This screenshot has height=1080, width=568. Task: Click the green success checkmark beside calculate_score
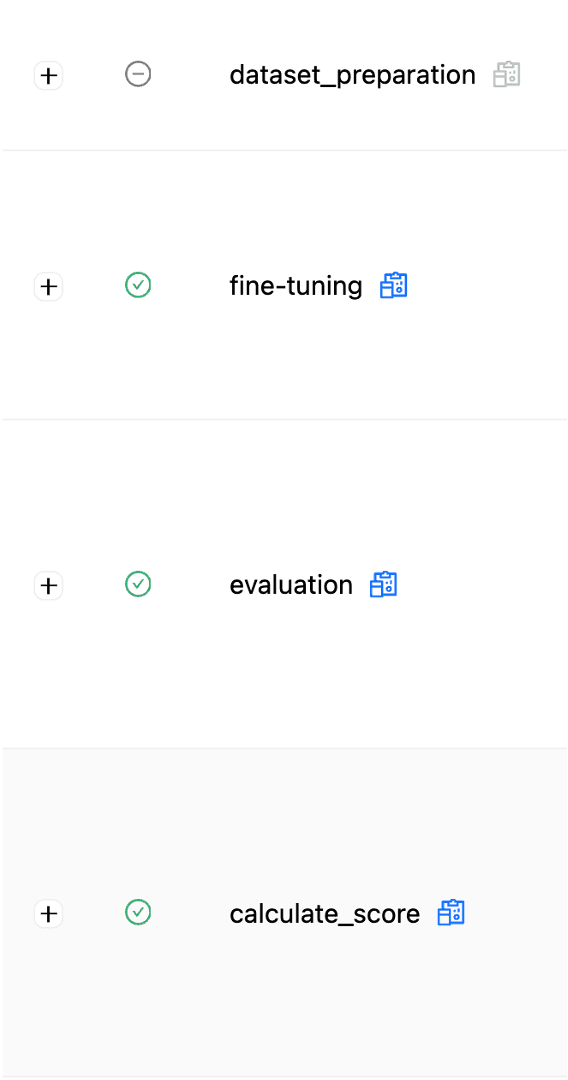pos(138,913)
